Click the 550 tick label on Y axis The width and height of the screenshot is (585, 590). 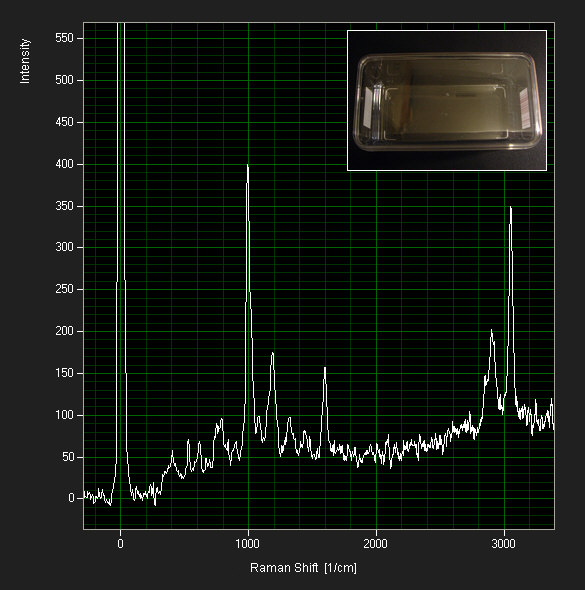click(x=64, y=38)
